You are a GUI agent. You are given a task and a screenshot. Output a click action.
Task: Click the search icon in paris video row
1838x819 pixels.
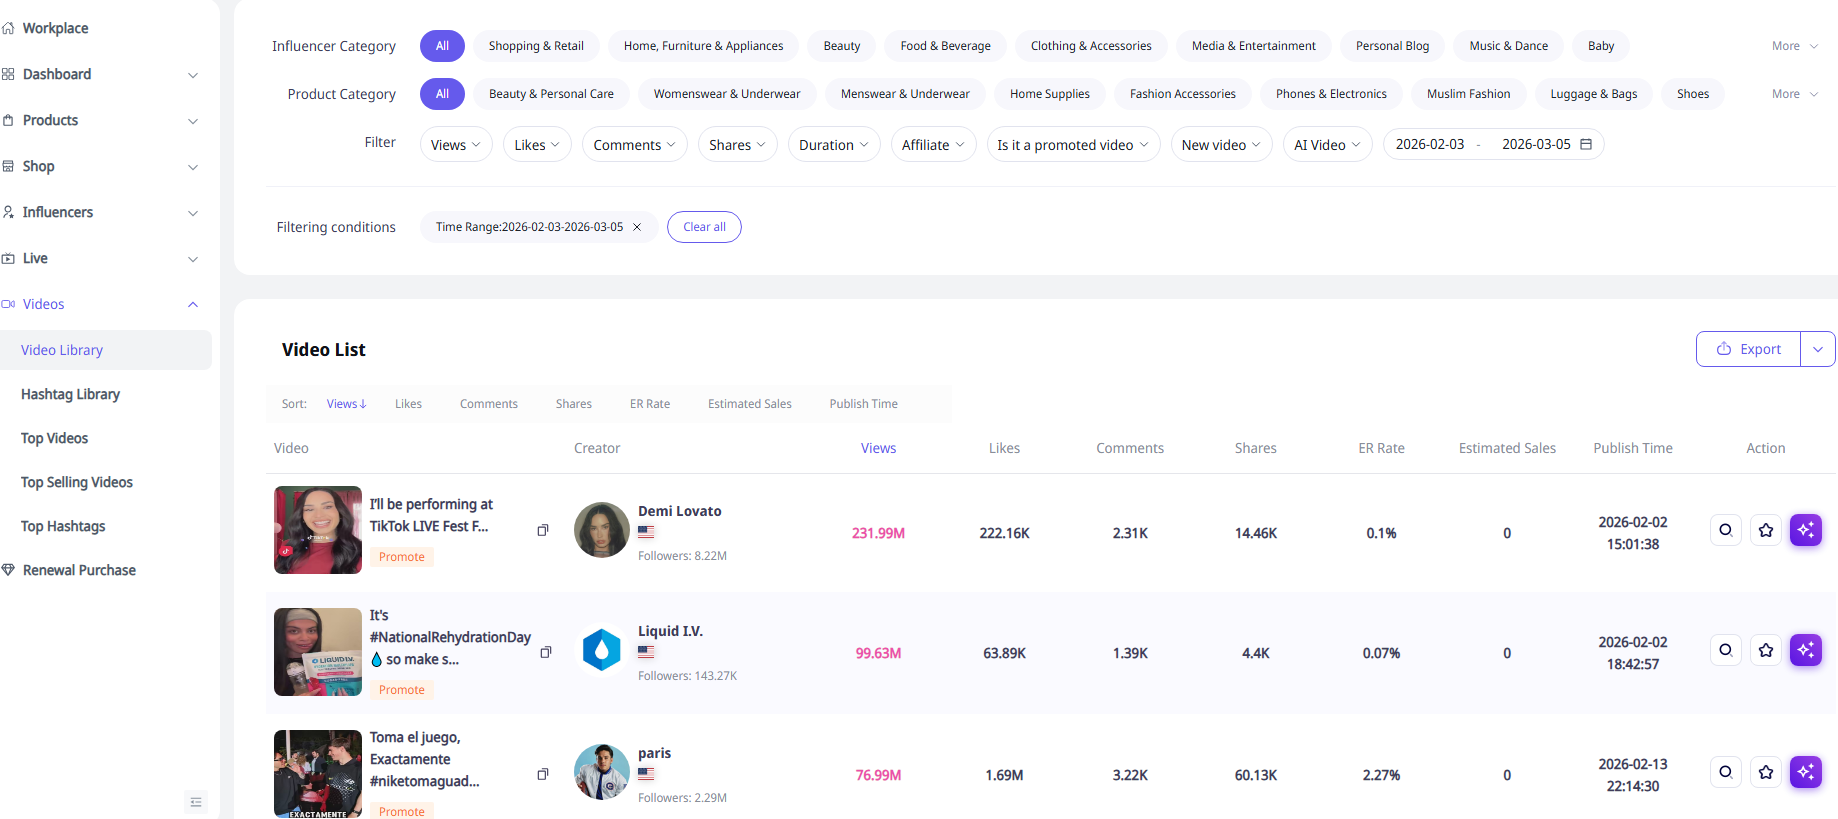pyautogui.click(x=1725, y=772)
